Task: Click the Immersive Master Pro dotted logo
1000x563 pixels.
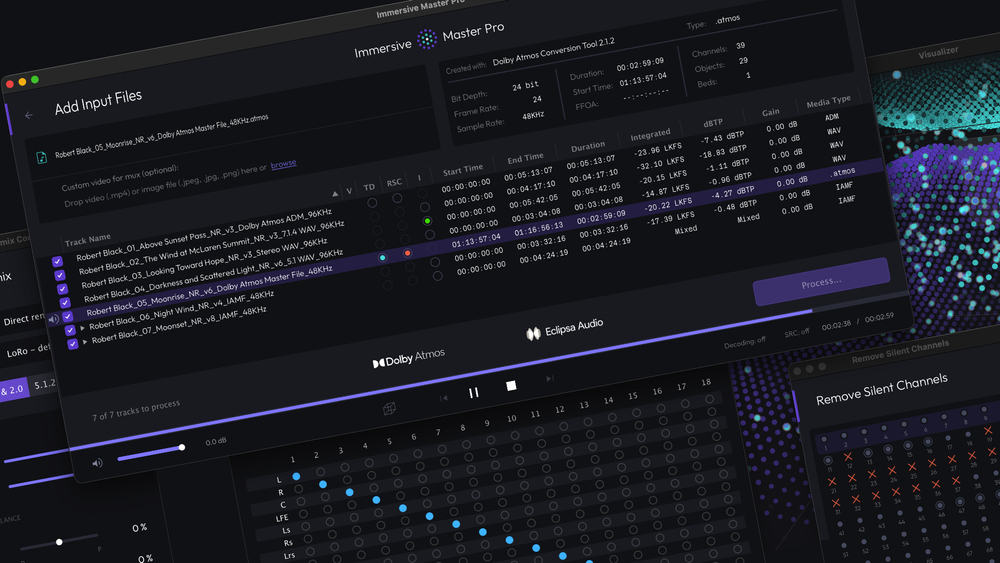Action: pos(427,39)
